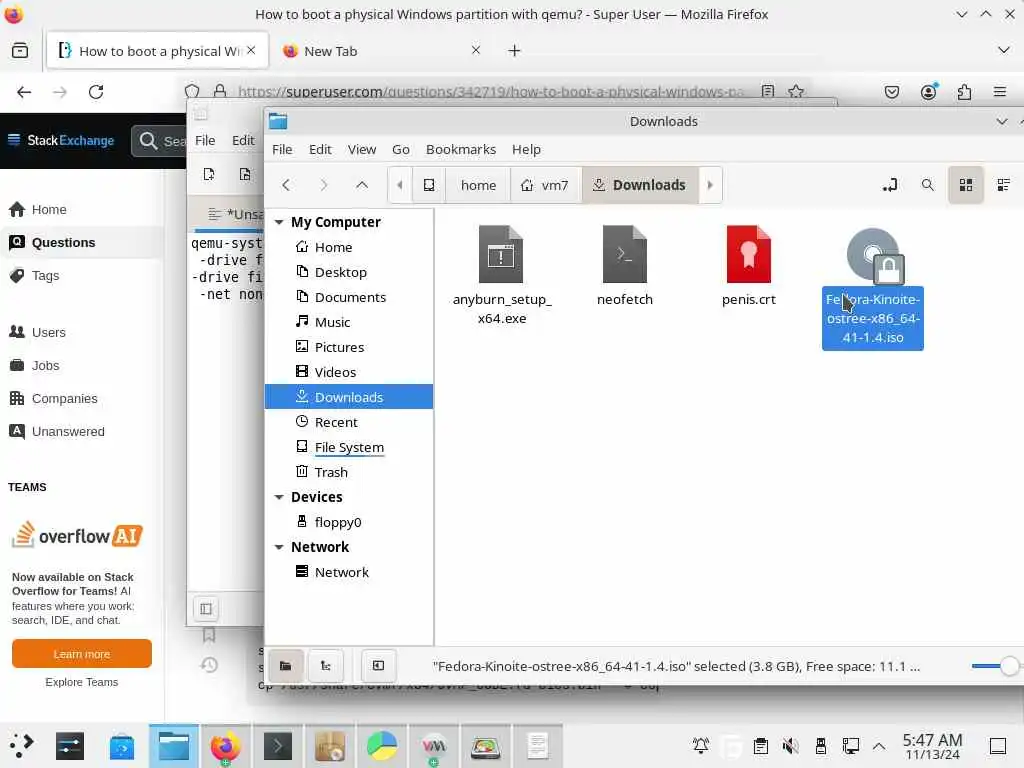Open Bookmarks menu in Downloads window

click(461, 150)
